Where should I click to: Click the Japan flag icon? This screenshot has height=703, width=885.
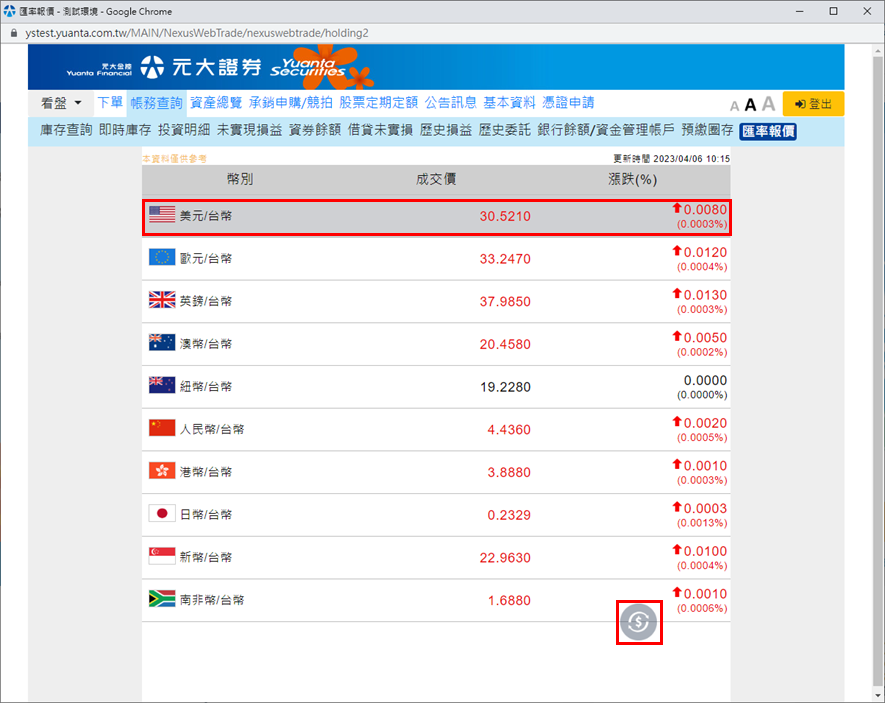pos(162,513)
